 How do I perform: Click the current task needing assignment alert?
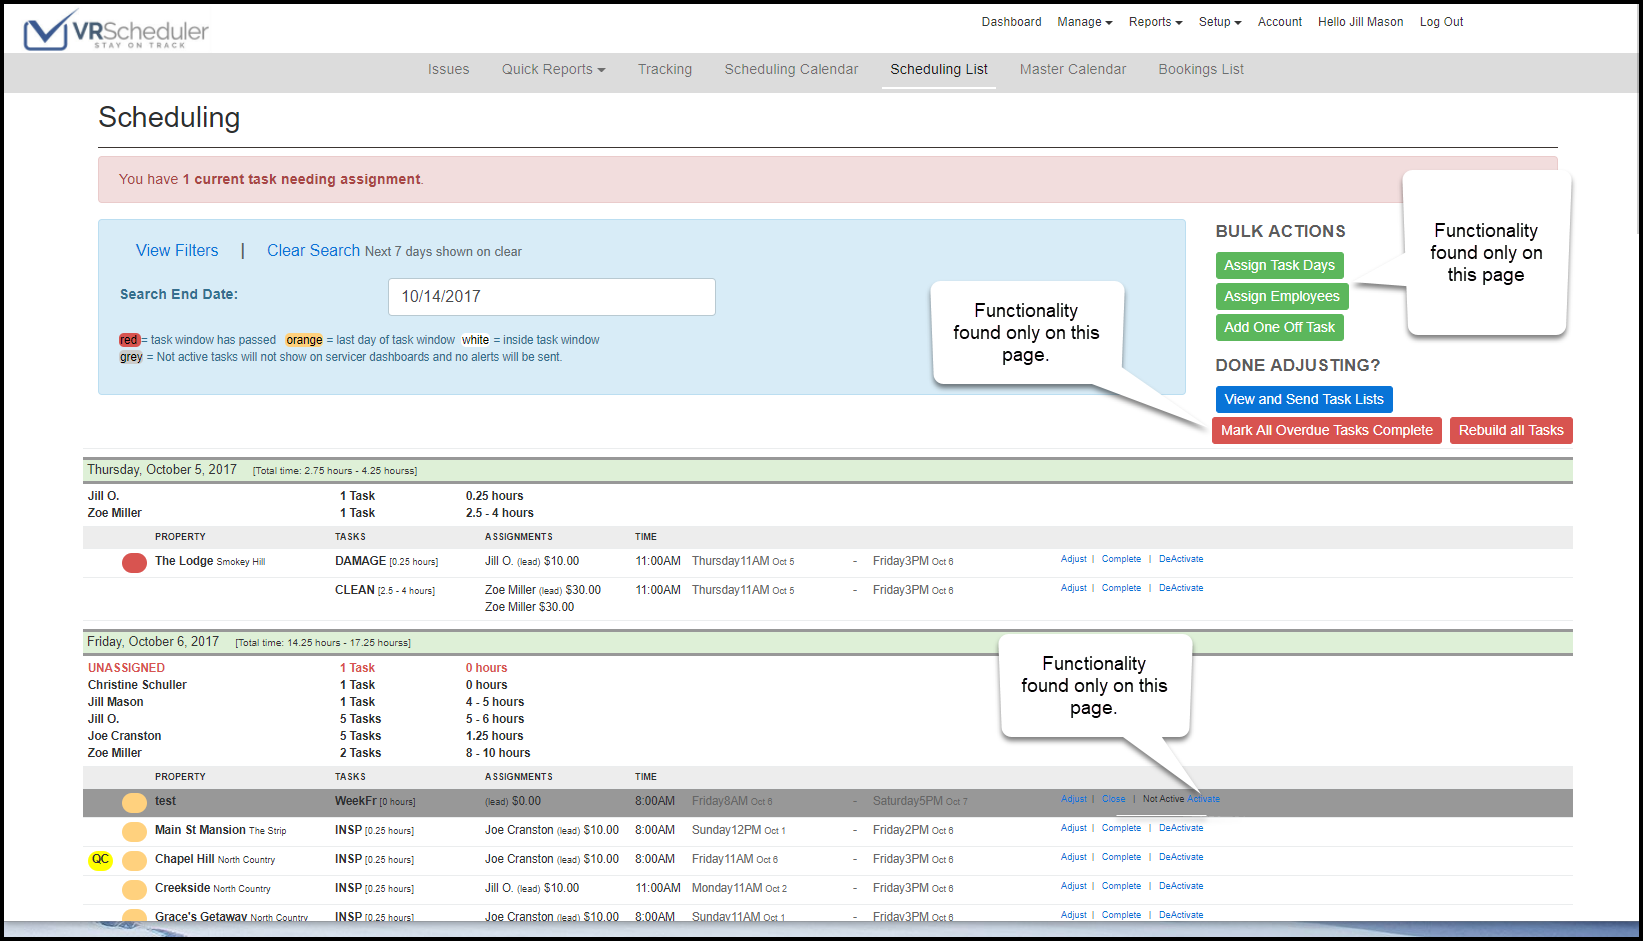pyautogui.click(x=827, y=179)
